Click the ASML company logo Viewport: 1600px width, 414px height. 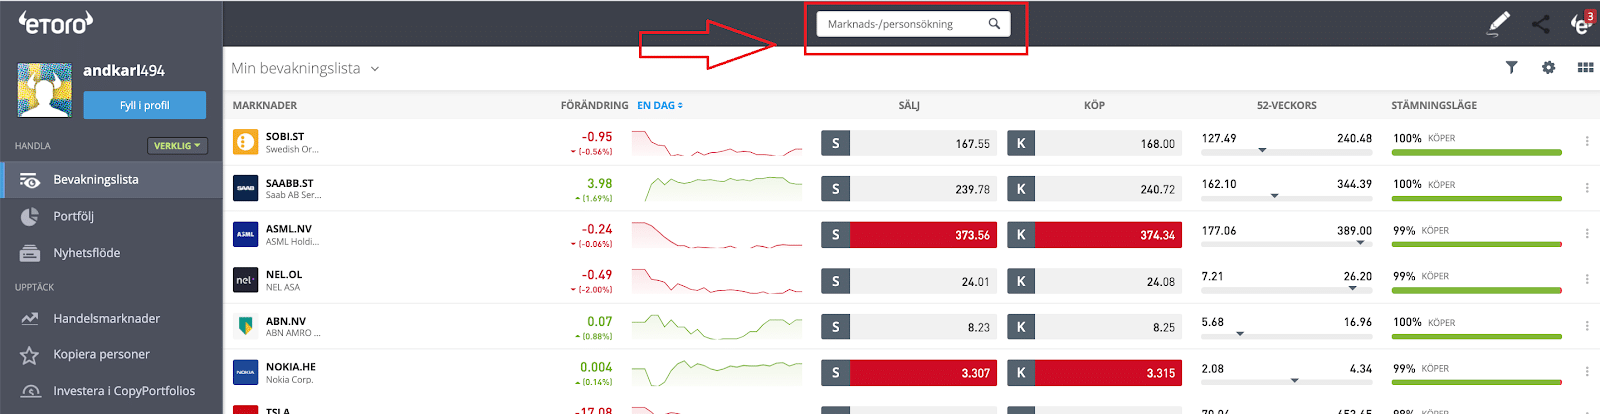[246, 234]
